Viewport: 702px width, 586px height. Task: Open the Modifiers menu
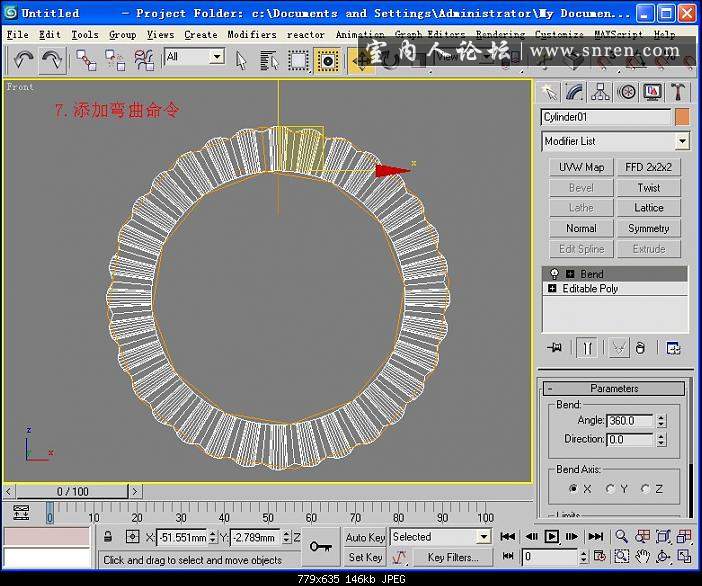click(251, 34)
